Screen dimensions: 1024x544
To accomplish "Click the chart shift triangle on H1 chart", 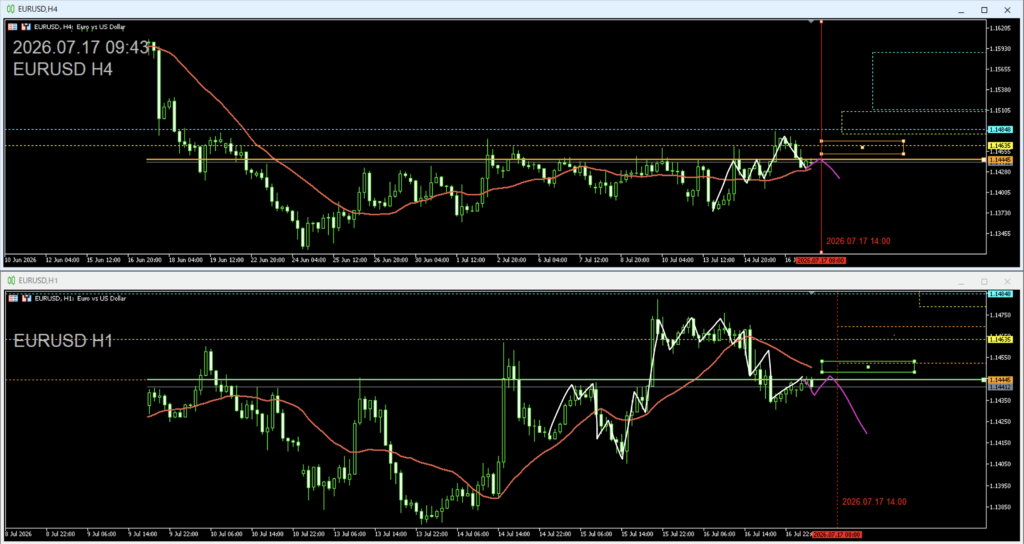I will [x=811, y=294].
